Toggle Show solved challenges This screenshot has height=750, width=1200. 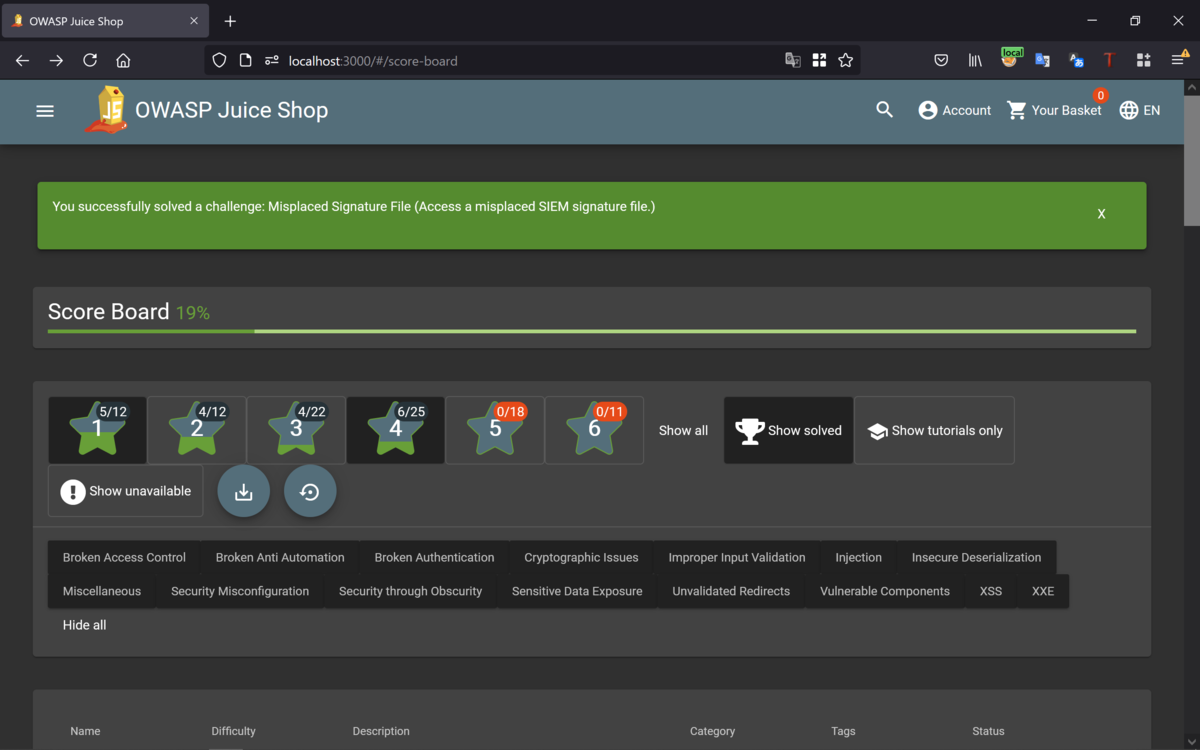[x=789, y=430]
